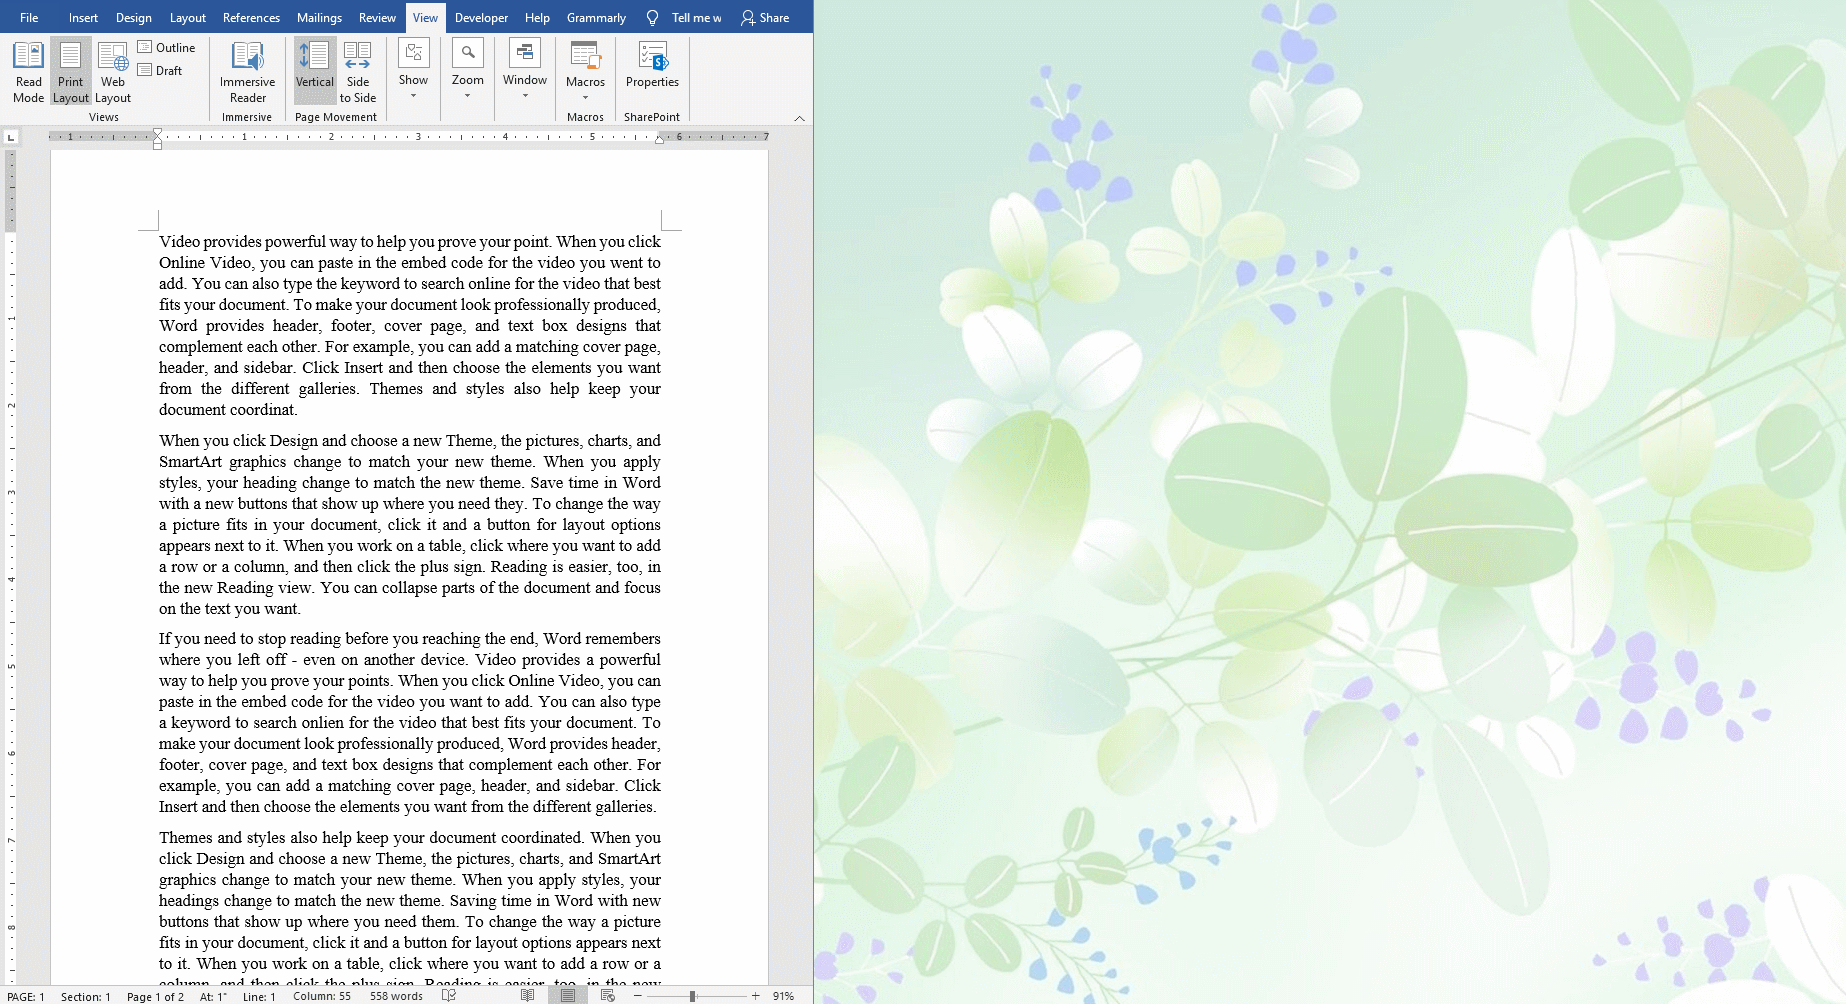This screenshot has width=1846, height=1004.
Task: Open the Developer tab
Action: pos(481,17)
